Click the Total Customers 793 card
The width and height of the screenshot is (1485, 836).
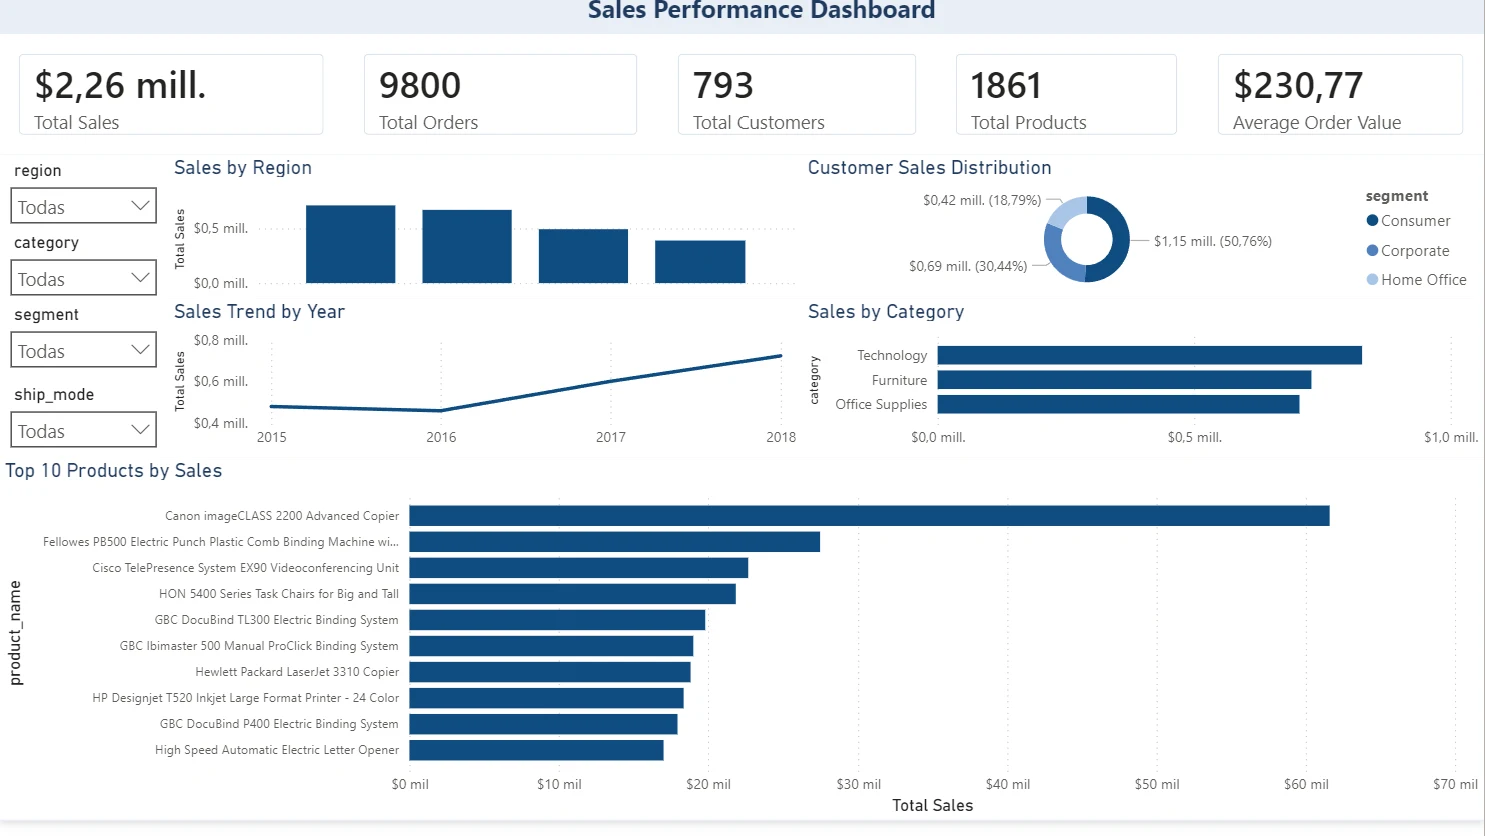pyautogui.click(x=796, y=95)
